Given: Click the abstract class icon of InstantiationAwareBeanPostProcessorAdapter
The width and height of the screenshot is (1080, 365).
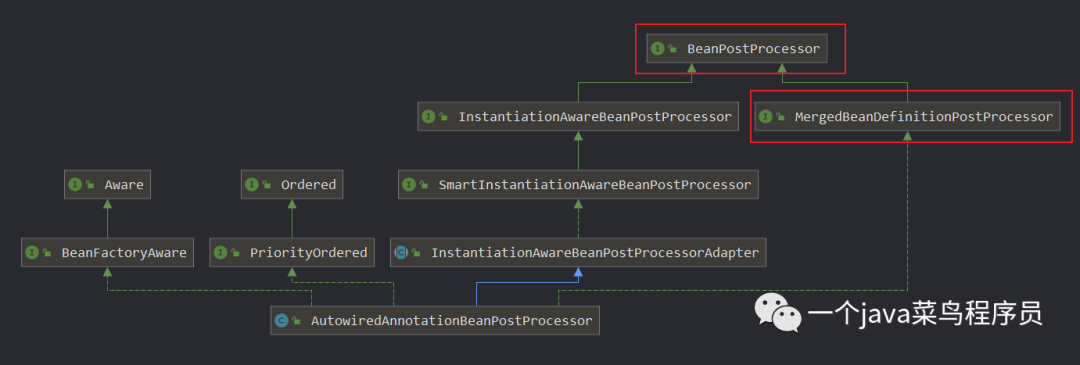Looking at the screenshot, I should tap(401, 253).
